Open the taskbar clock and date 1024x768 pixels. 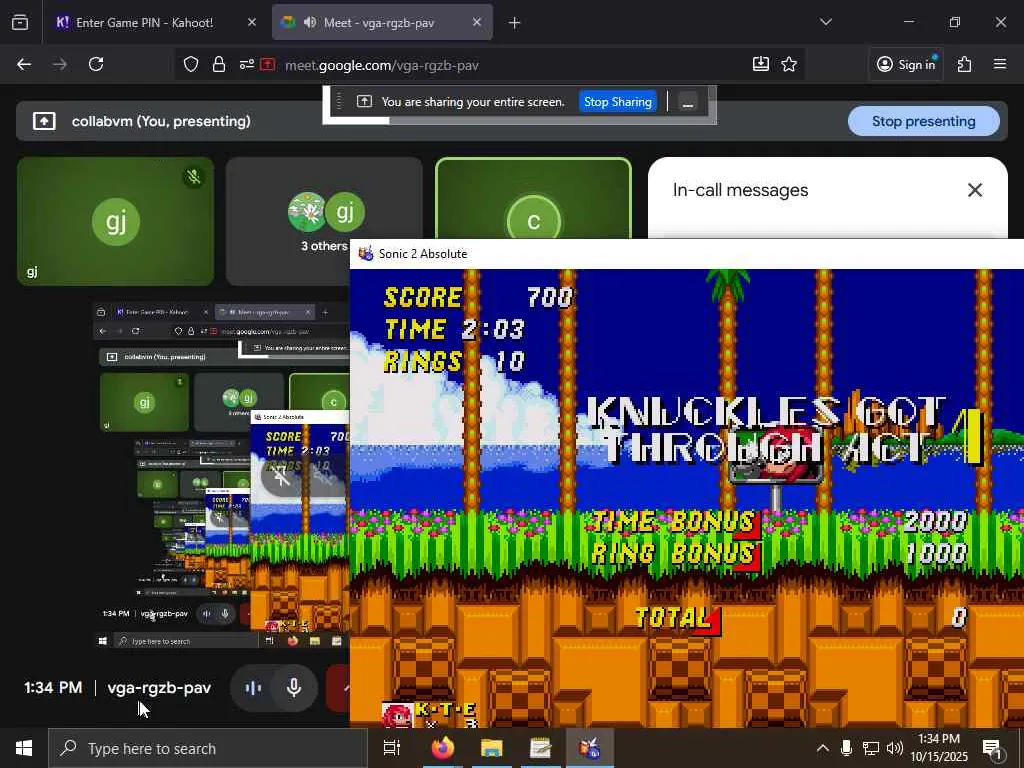[x=939, y=748]
